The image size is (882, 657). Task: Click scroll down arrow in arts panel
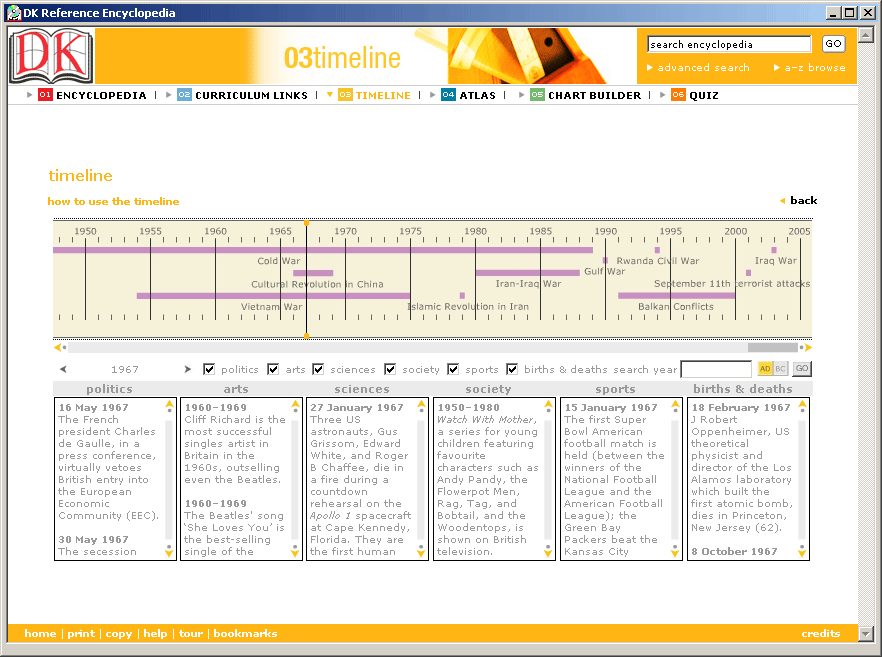(x=295, y=554)
